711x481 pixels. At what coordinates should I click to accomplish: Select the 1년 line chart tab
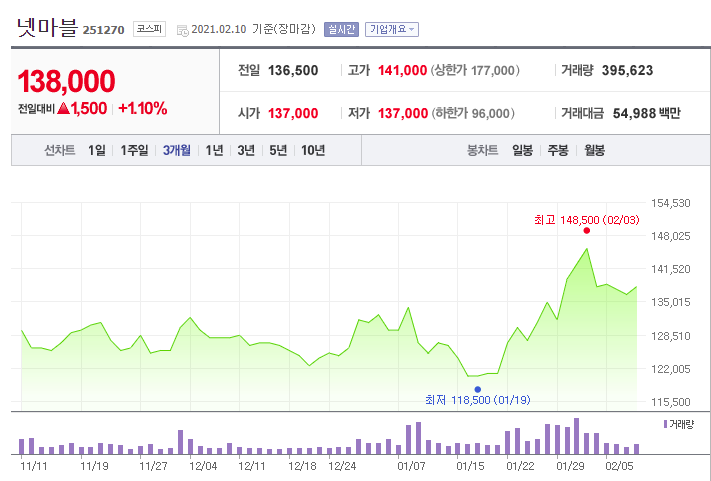coord(214,150)
